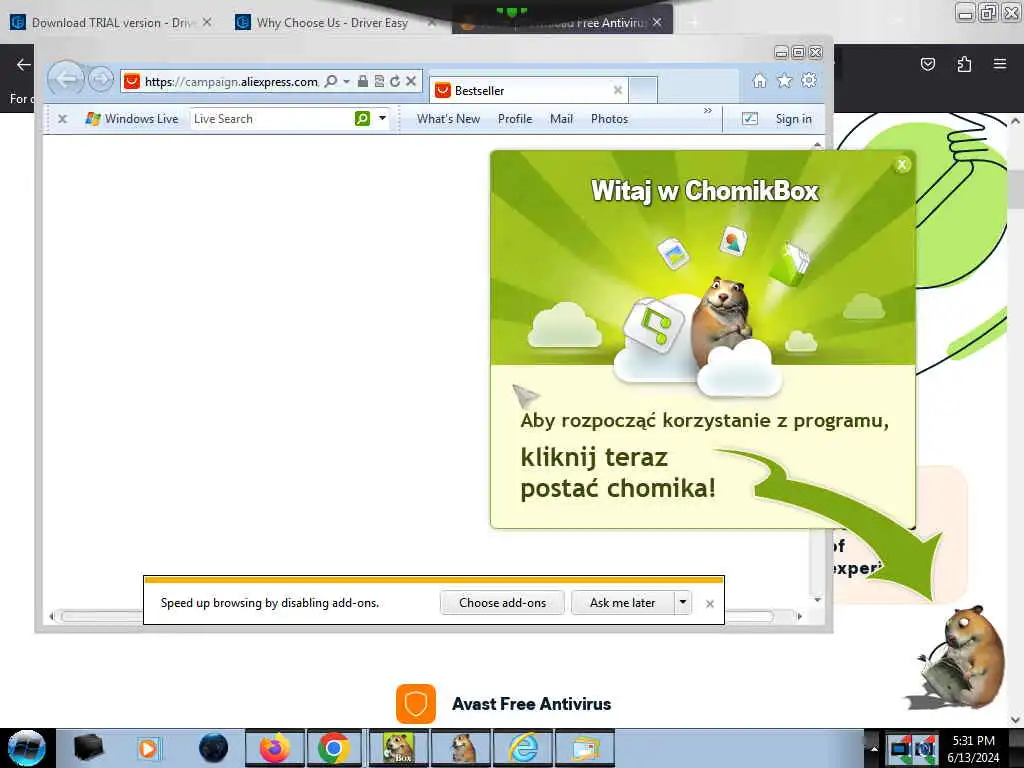Open the security lock report icon

(362, 81)
